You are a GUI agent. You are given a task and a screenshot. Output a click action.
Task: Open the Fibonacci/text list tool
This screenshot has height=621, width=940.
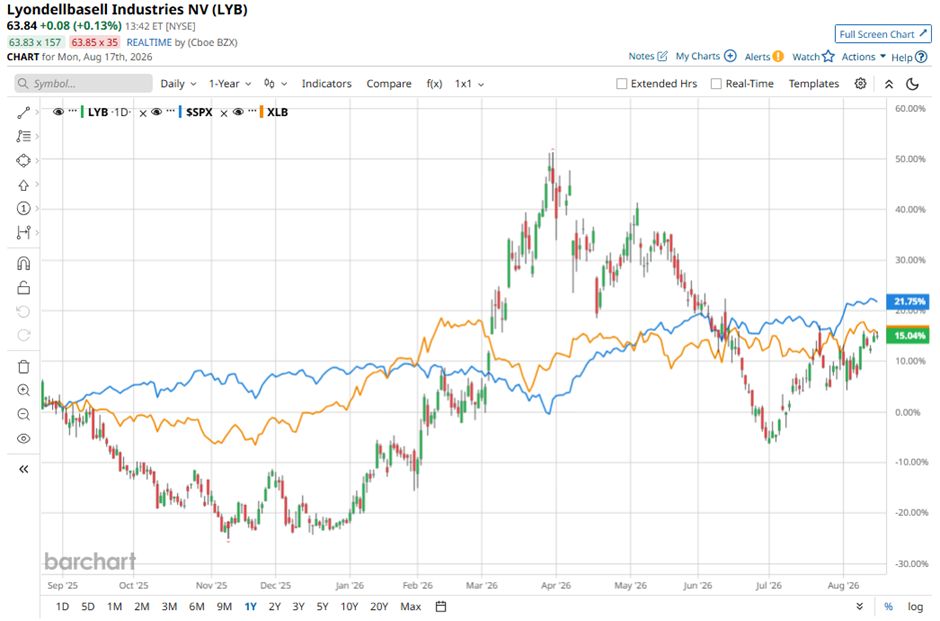[x=23, y=136]
